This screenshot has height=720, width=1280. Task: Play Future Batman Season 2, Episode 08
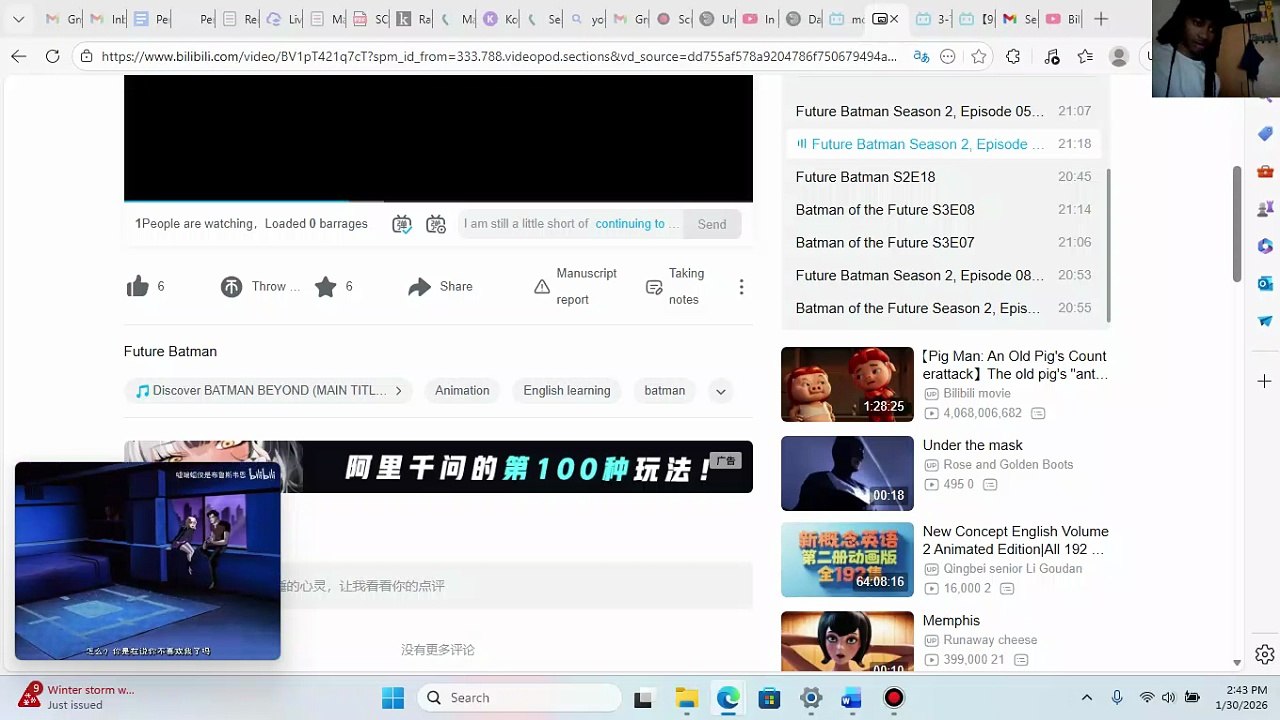(x=943, y=275)
